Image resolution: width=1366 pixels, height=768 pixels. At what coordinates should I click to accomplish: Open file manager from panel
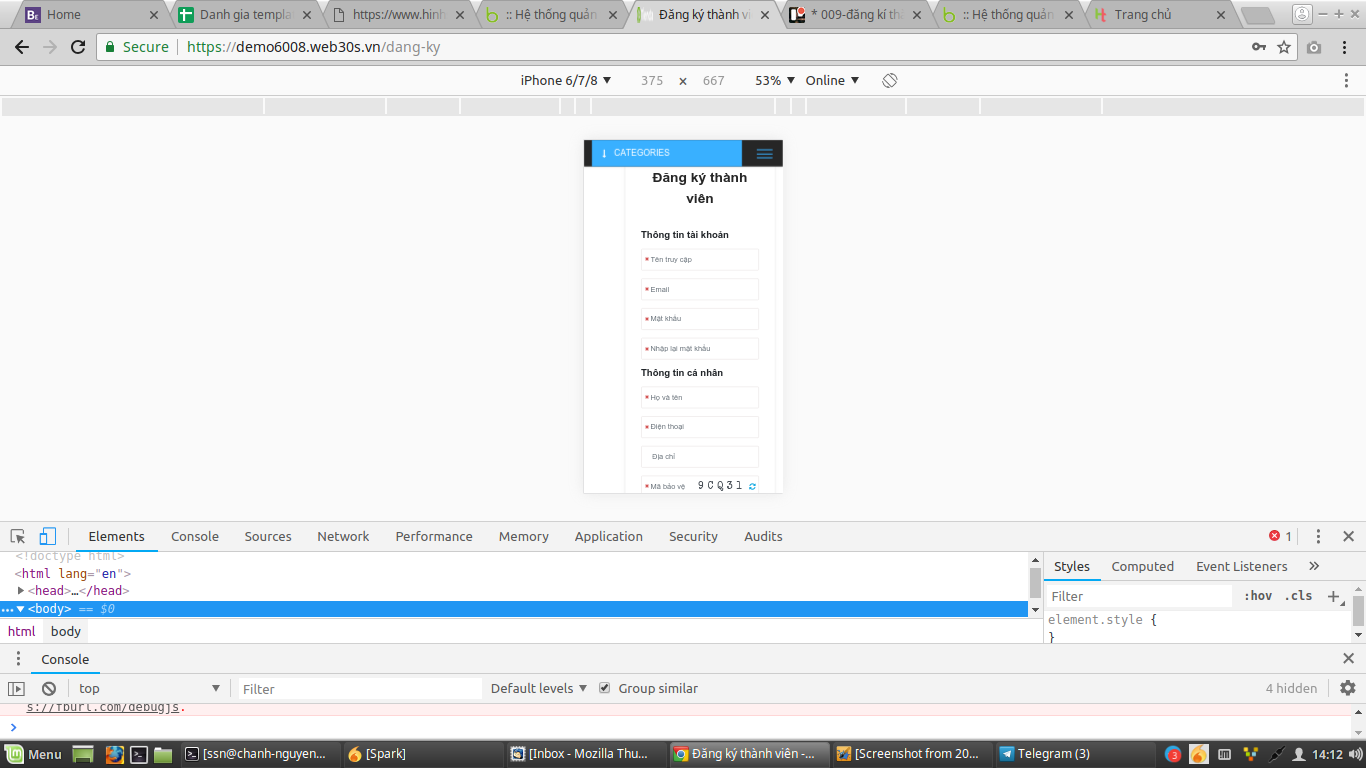pyautogui.click(x=163, y=754)
